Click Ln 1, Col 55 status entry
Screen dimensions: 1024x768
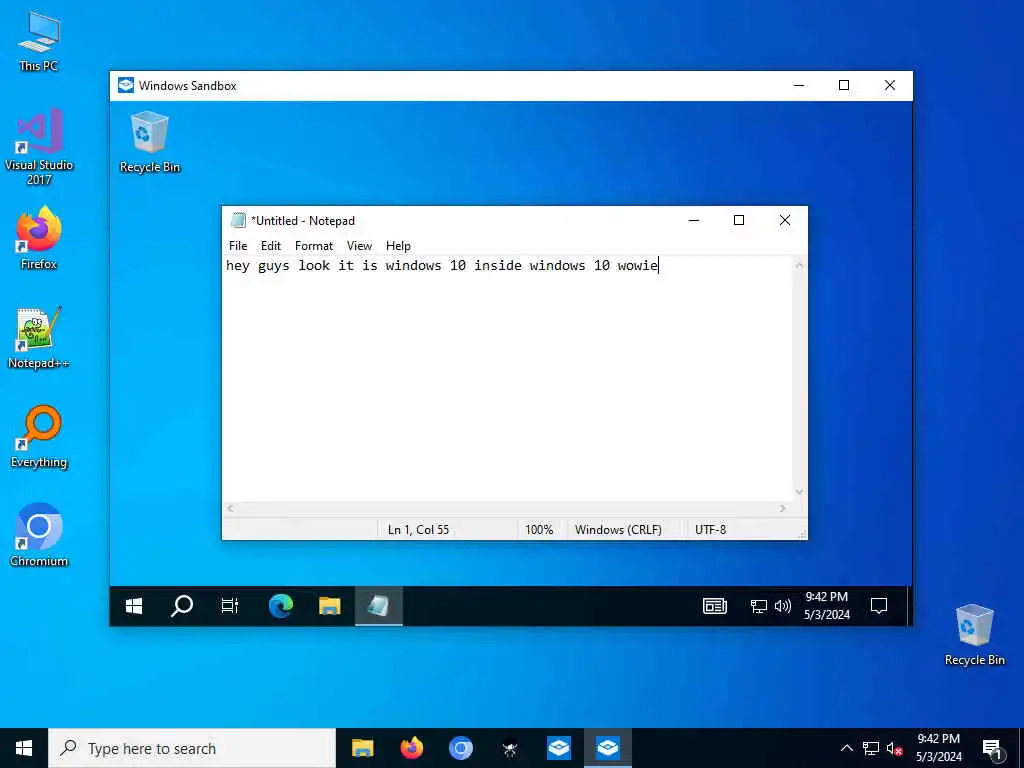pyautogui.click(x=419, y=530)
